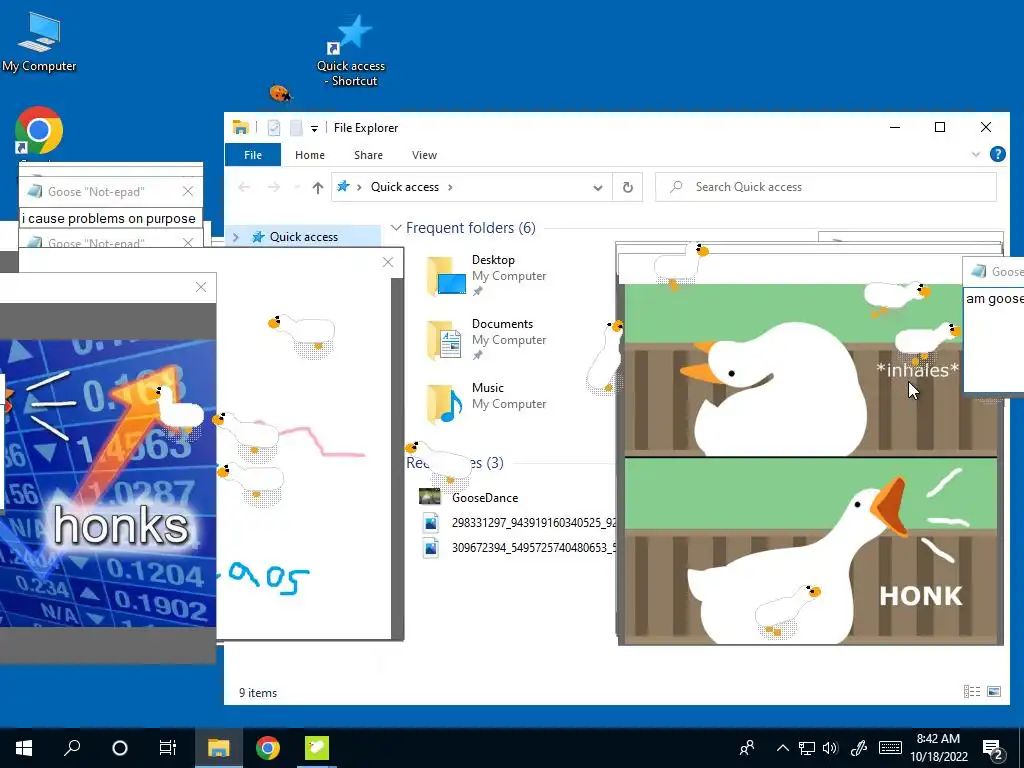1024x768 pixels.
Task: Open the Documents folder
Action: click(487, 339)
